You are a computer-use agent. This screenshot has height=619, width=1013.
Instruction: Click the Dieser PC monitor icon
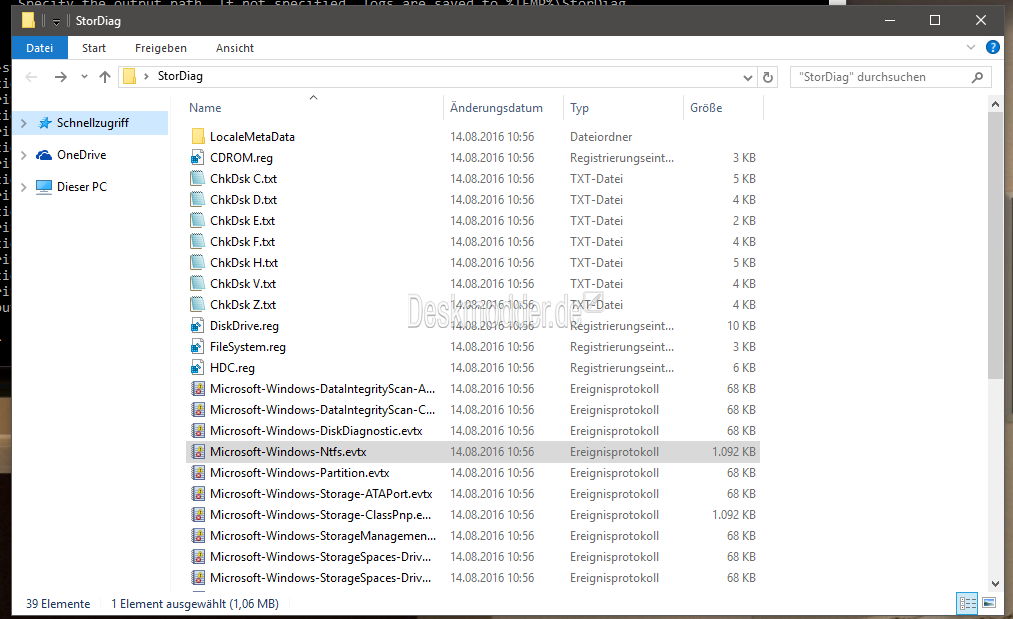pyautogui.click(x=44, y=187)
